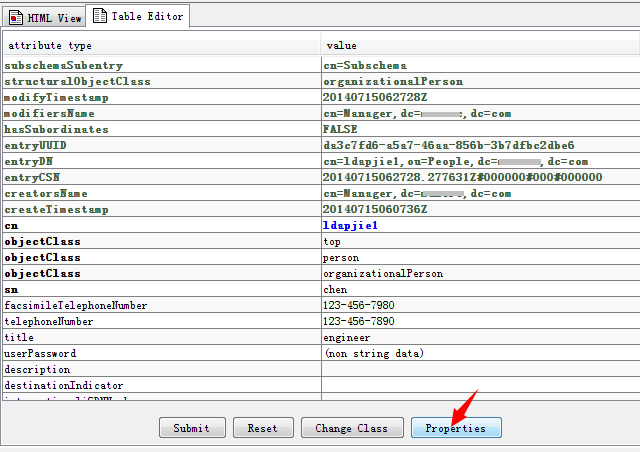Edit the sn value 'chen'
Screen dimensions: 640x452
[x=335, y=290]
